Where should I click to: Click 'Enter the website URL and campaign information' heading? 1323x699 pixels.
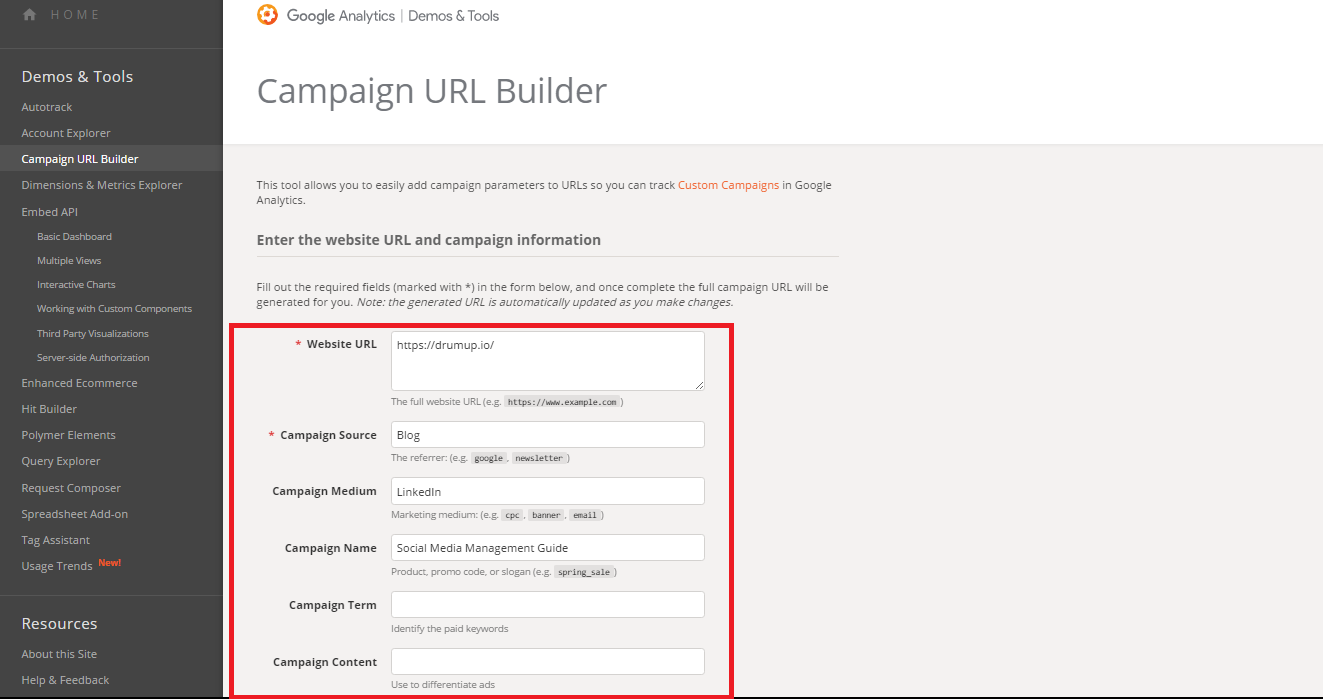429,240
